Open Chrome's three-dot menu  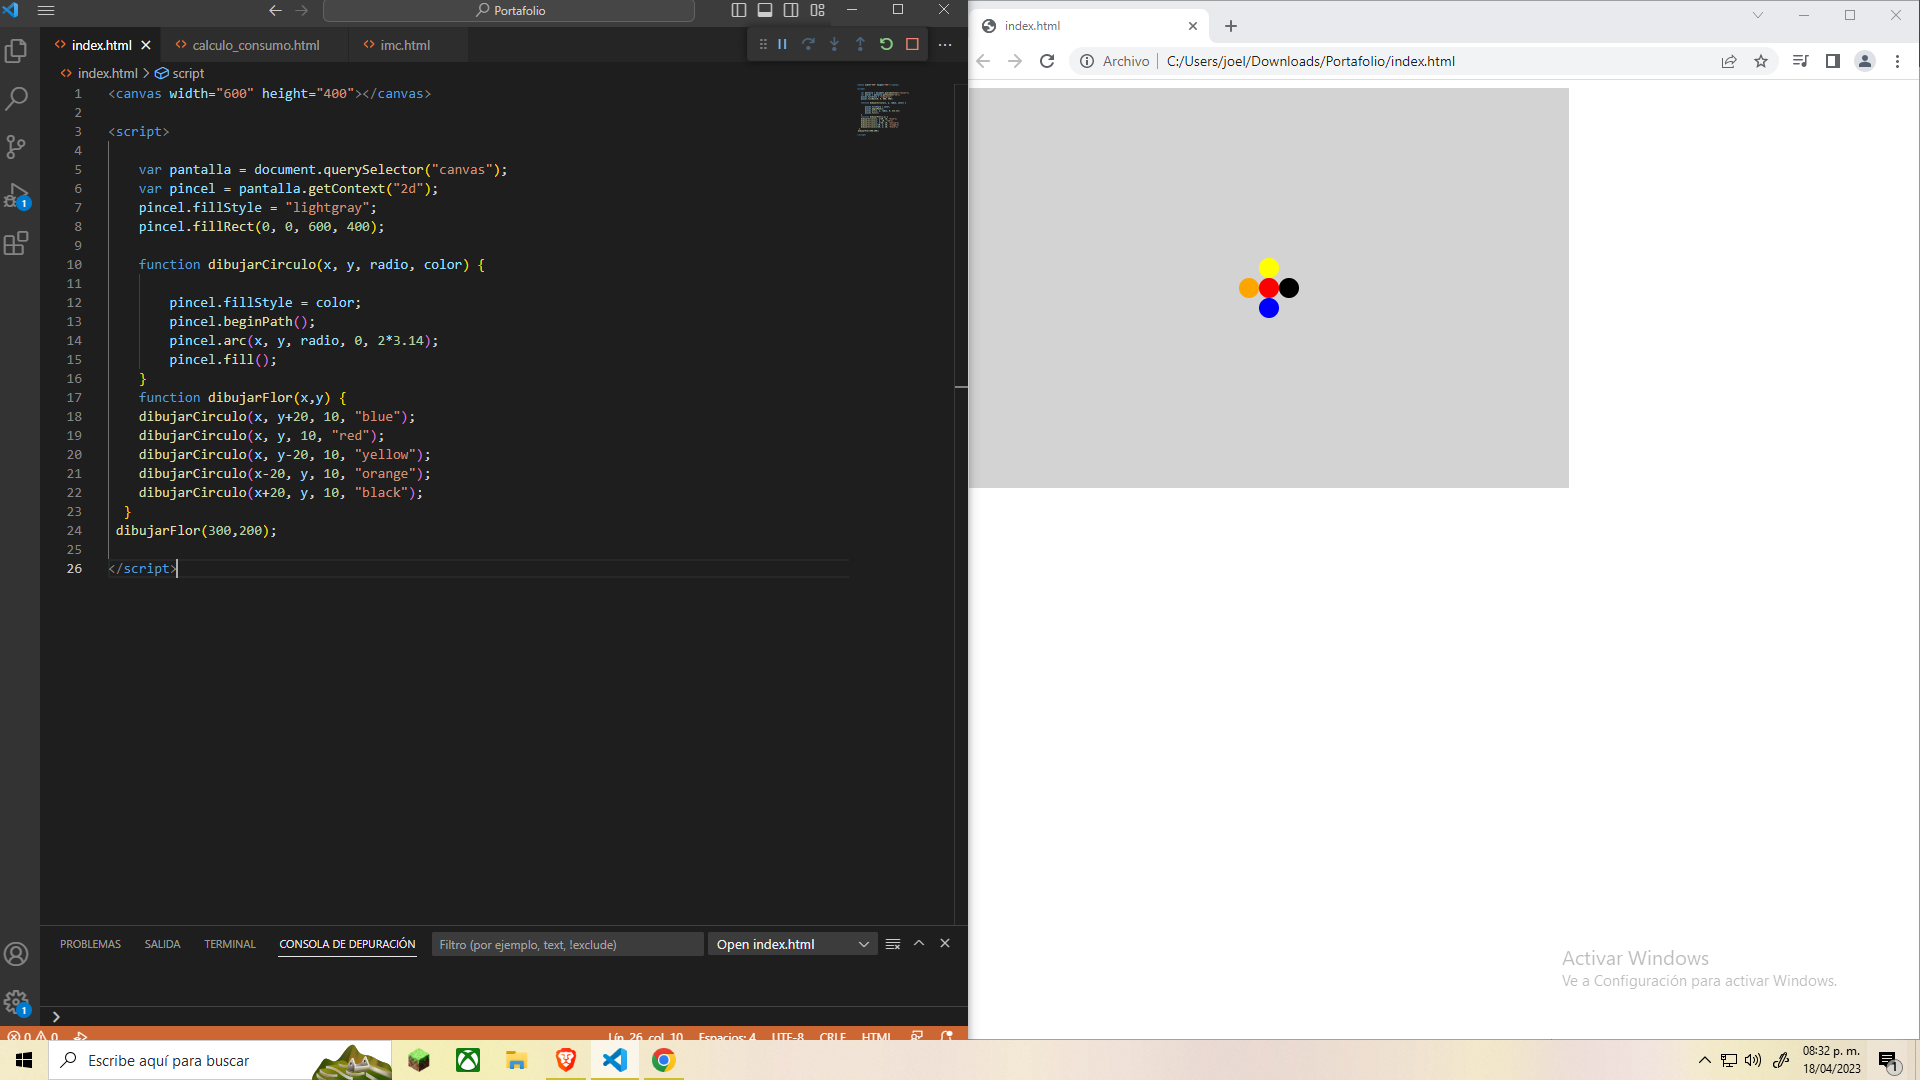(1897, 61)
